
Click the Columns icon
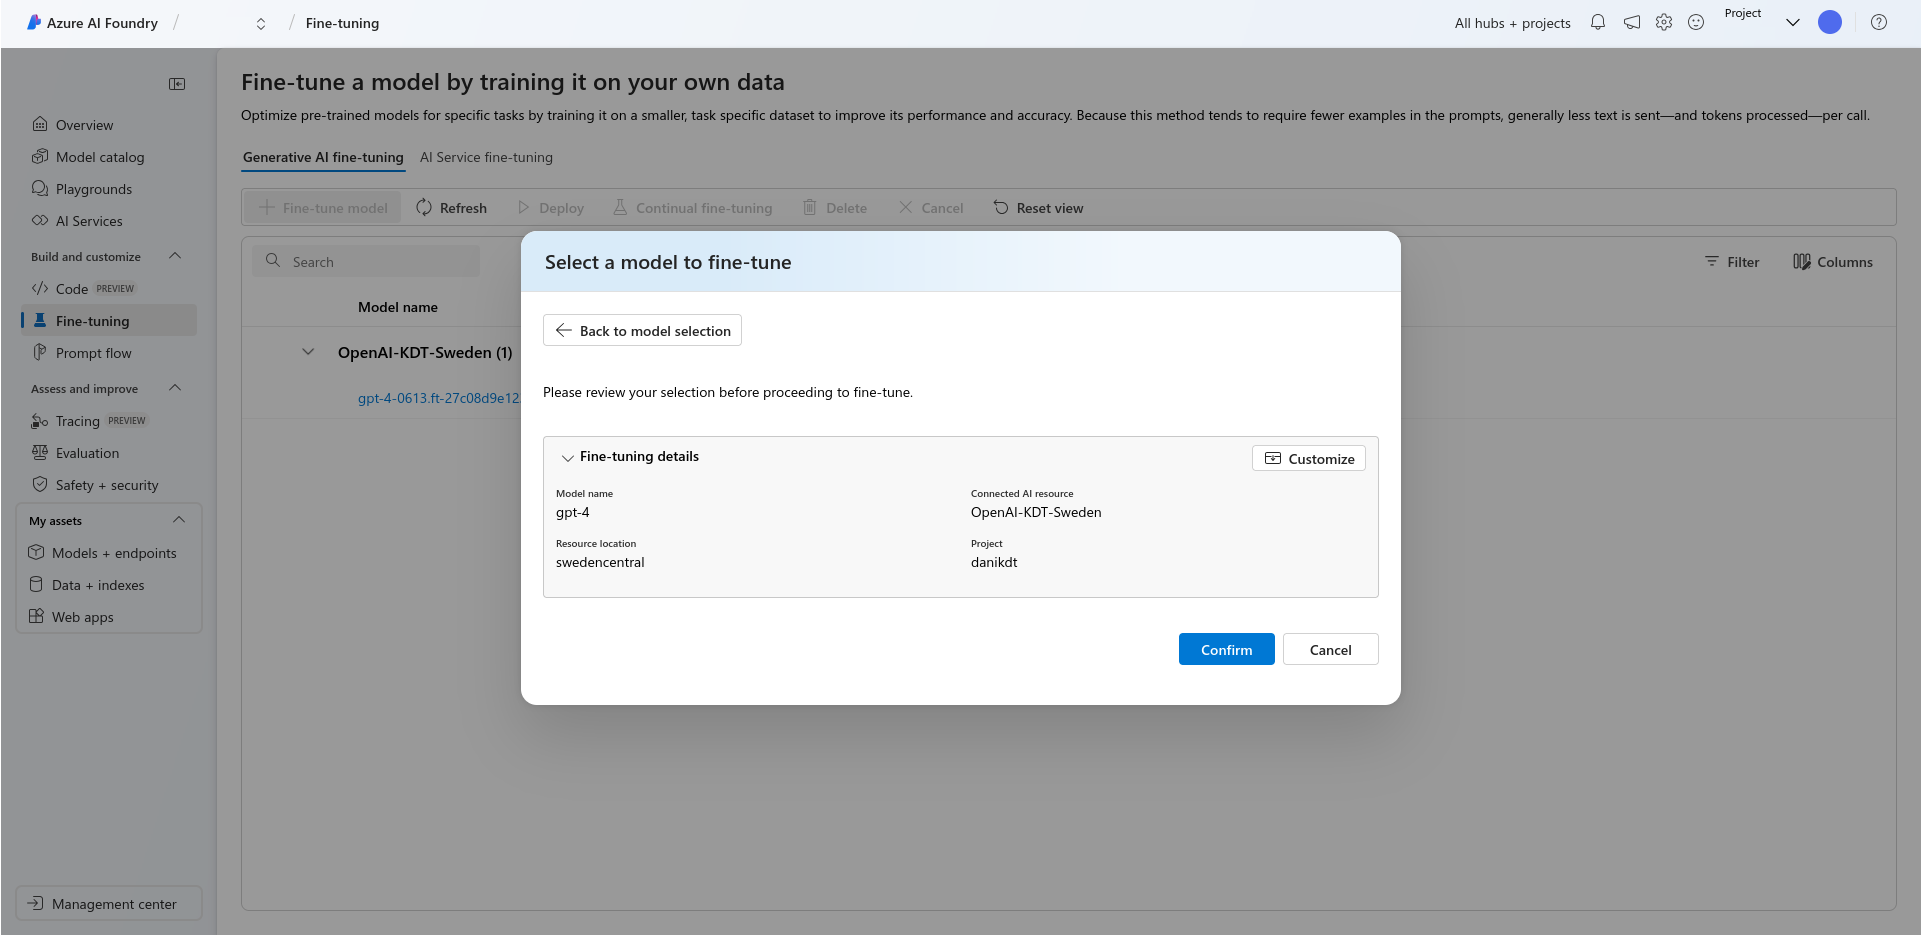pos(1802,262)
